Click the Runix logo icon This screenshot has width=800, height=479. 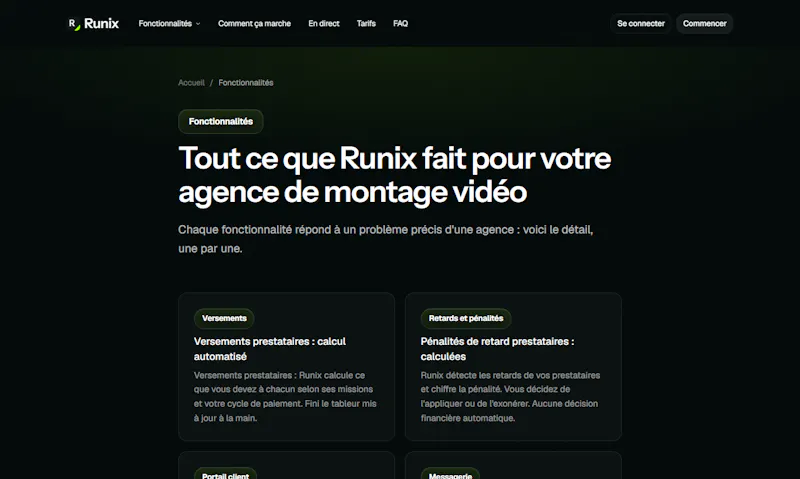74,24
